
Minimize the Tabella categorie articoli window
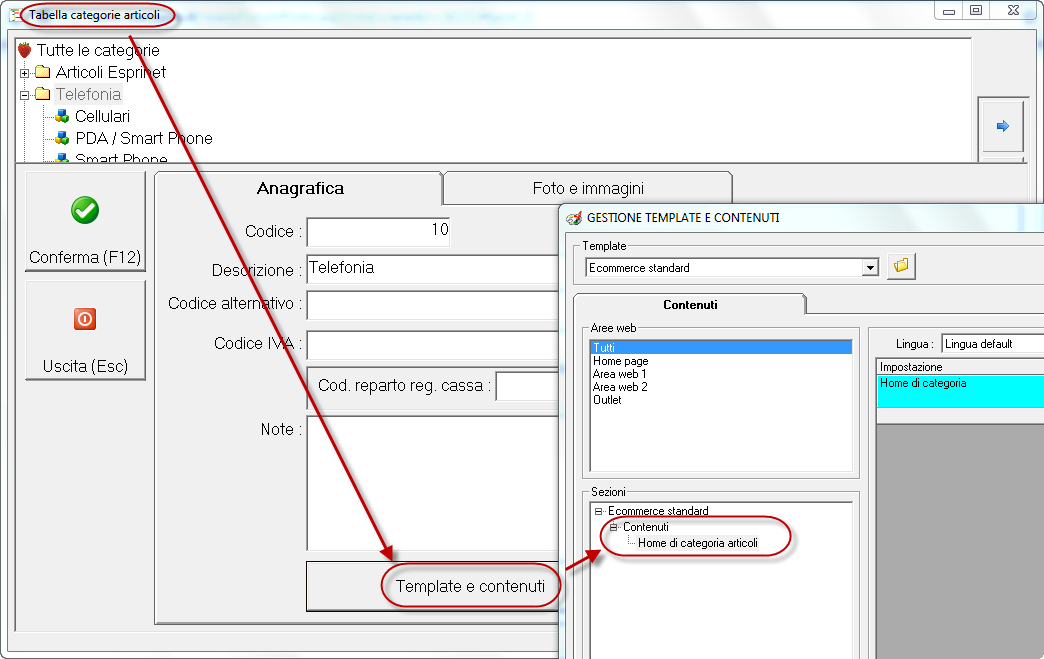(x=949, y=11)
